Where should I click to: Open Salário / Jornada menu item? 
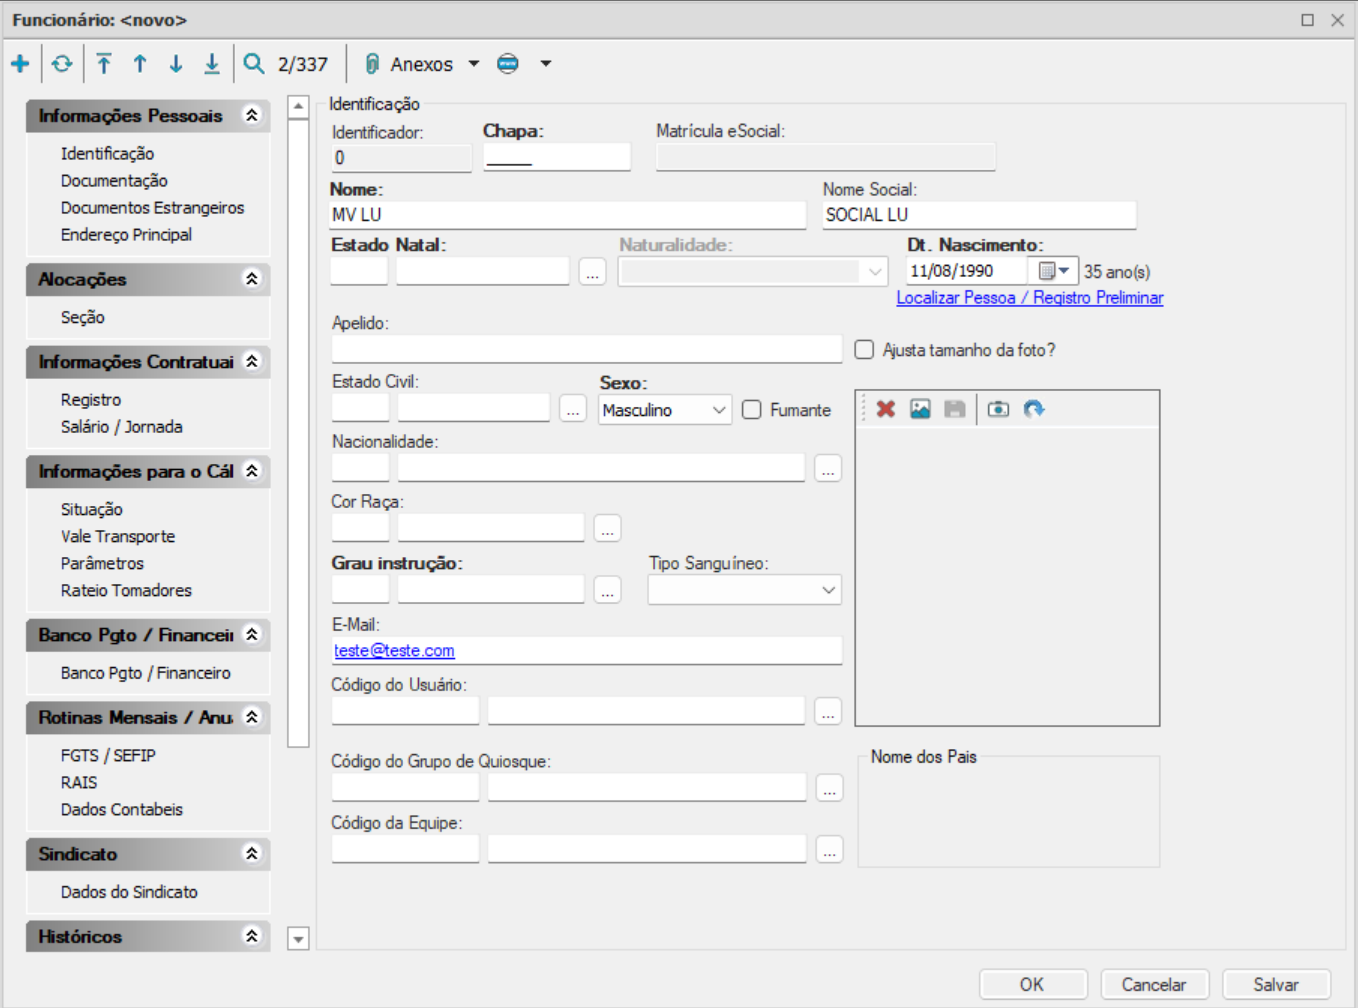[x=121, y=426]
